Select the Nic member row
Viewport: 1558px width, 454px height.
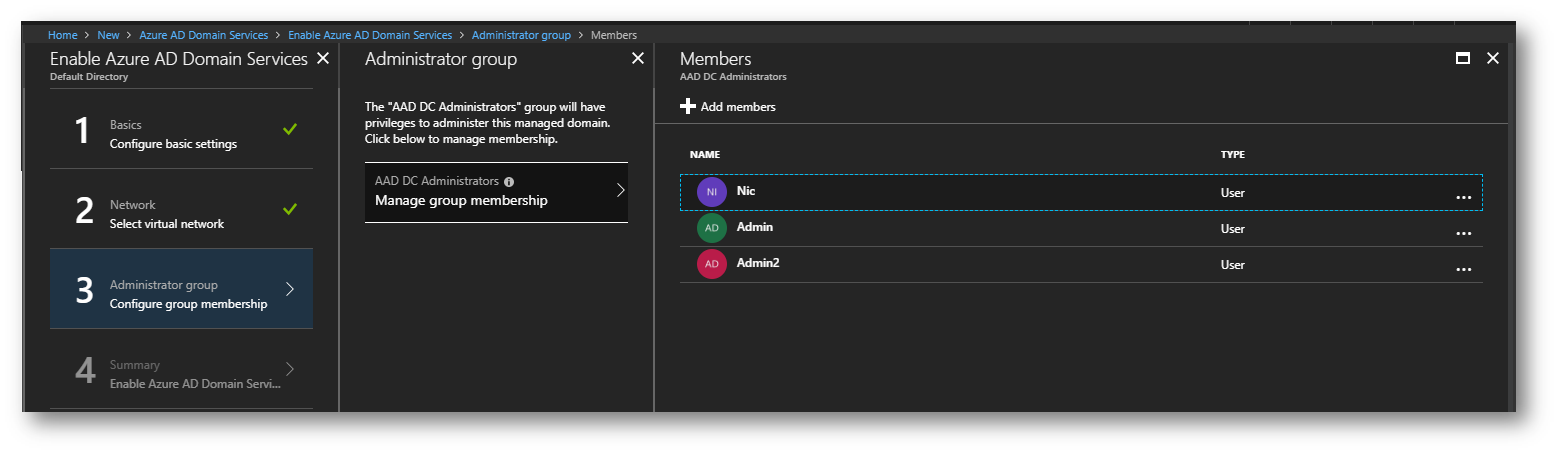(1081, 193)
